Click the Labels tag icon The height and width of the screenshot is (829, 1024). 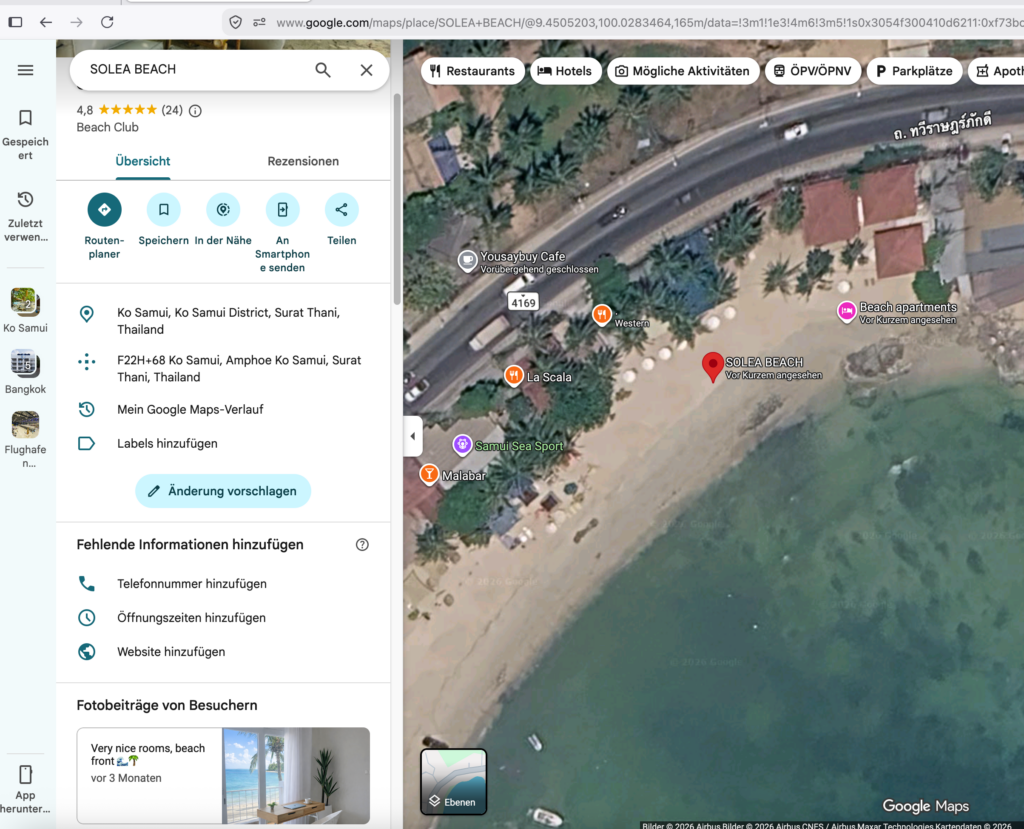coord(86,444)
